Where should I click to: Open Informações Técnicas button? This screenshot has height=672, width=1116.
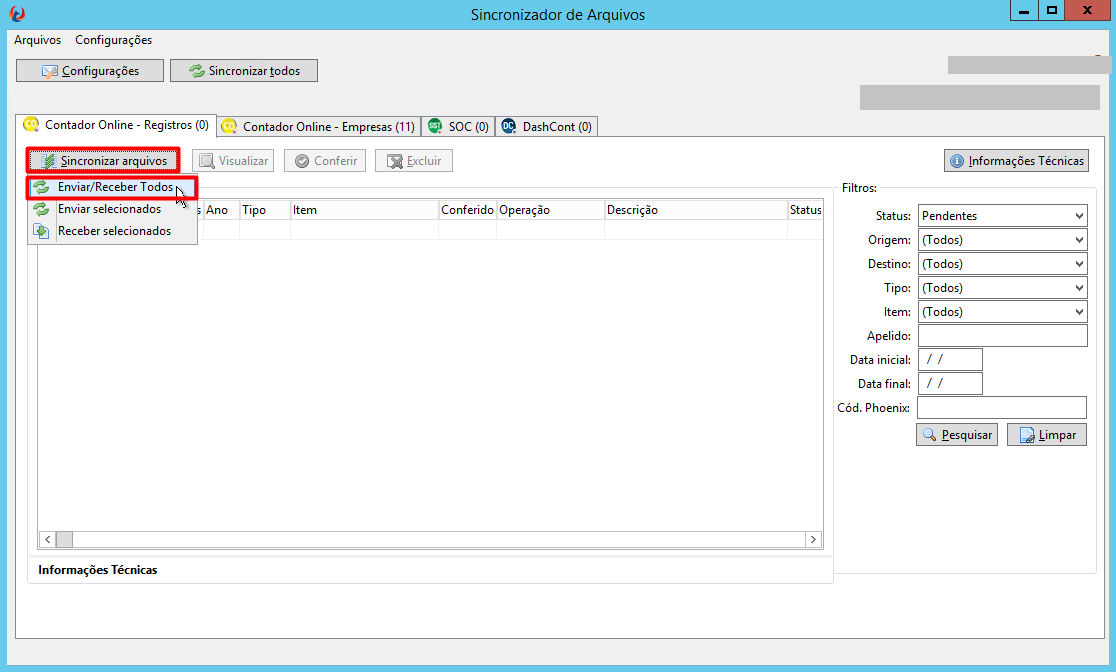(1016, 161)
